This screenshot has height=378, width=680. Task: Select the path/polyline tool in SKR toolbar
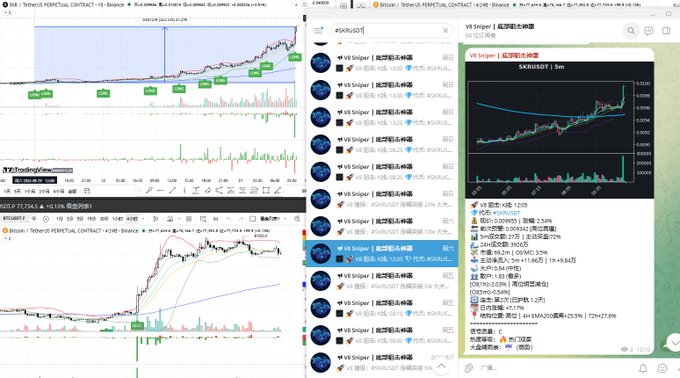(219, 190)
